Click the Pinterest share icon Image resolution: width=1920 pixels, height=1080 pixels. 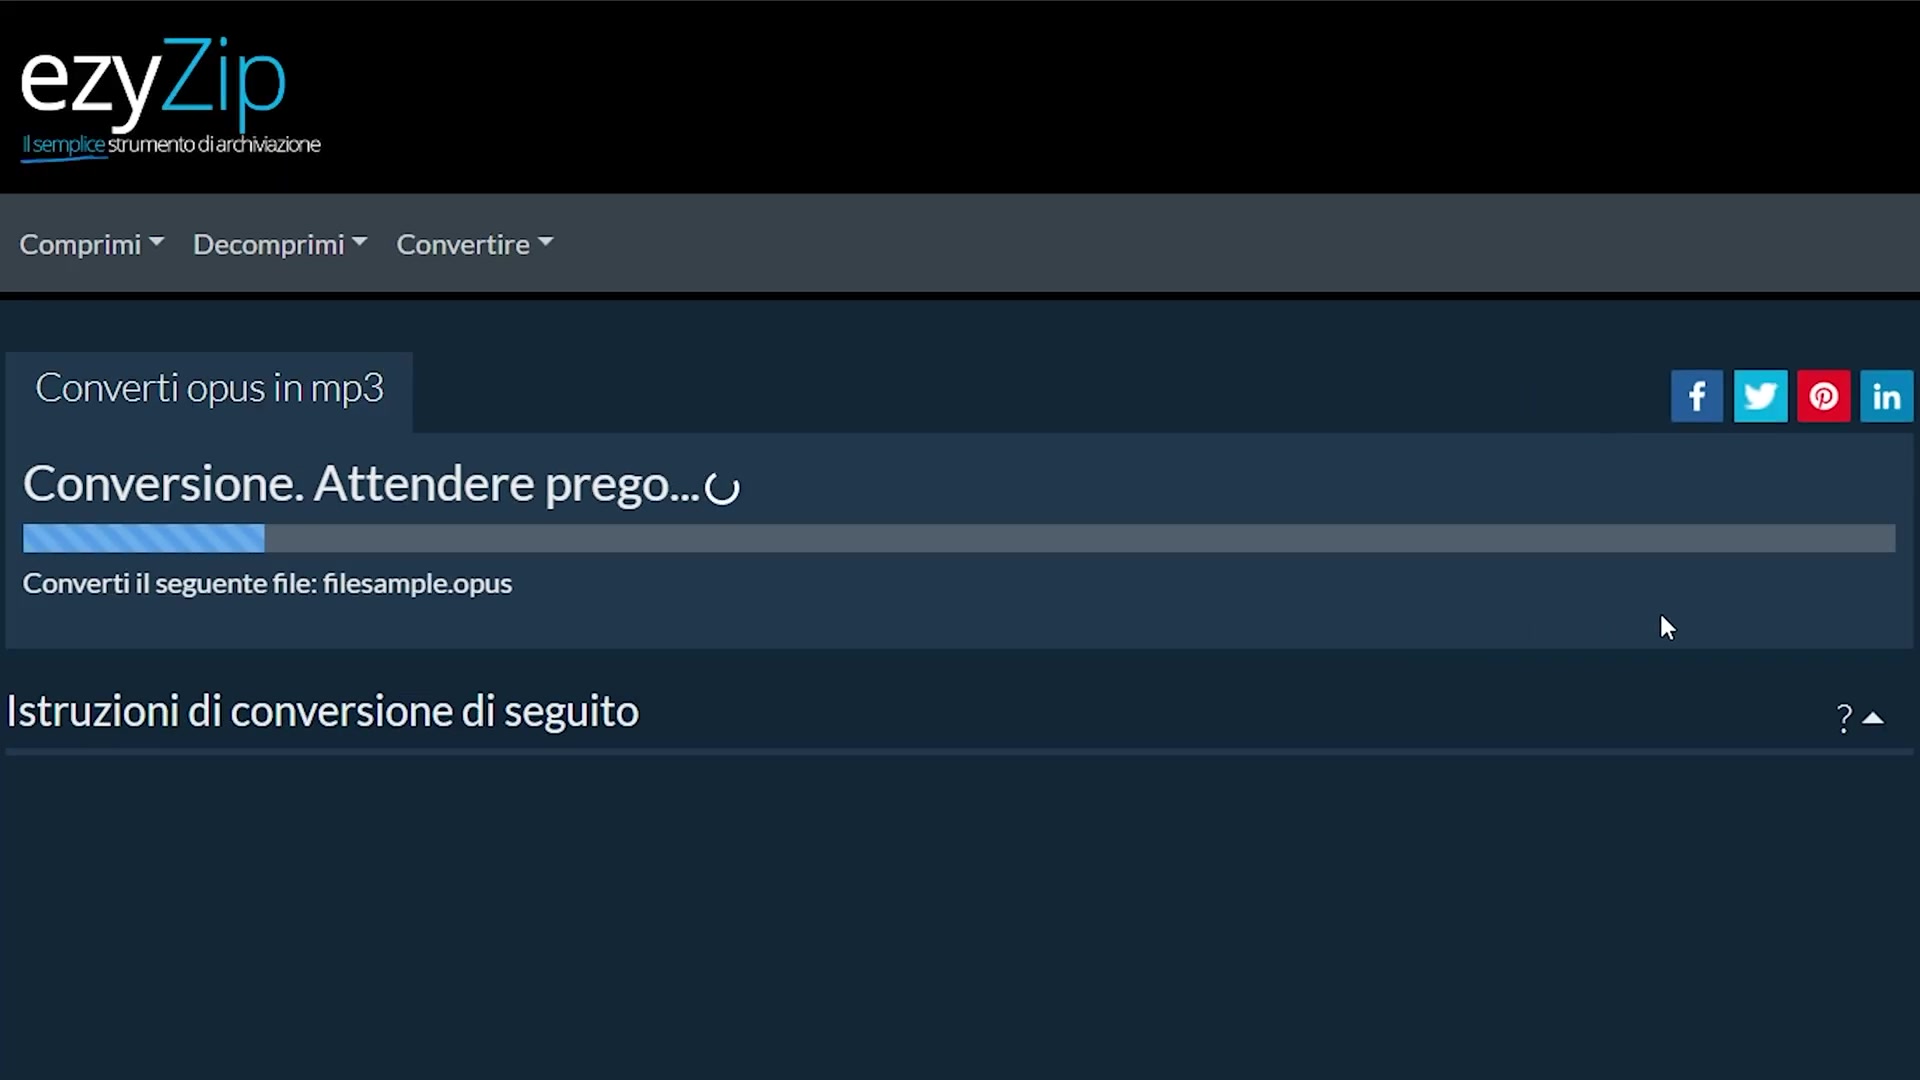(x=1823, y=396)
